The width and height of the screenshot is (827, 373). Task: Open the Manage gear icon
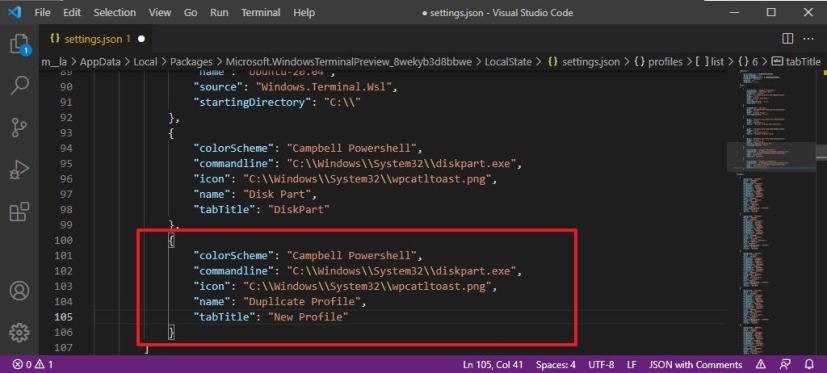(x=19, y=332)
